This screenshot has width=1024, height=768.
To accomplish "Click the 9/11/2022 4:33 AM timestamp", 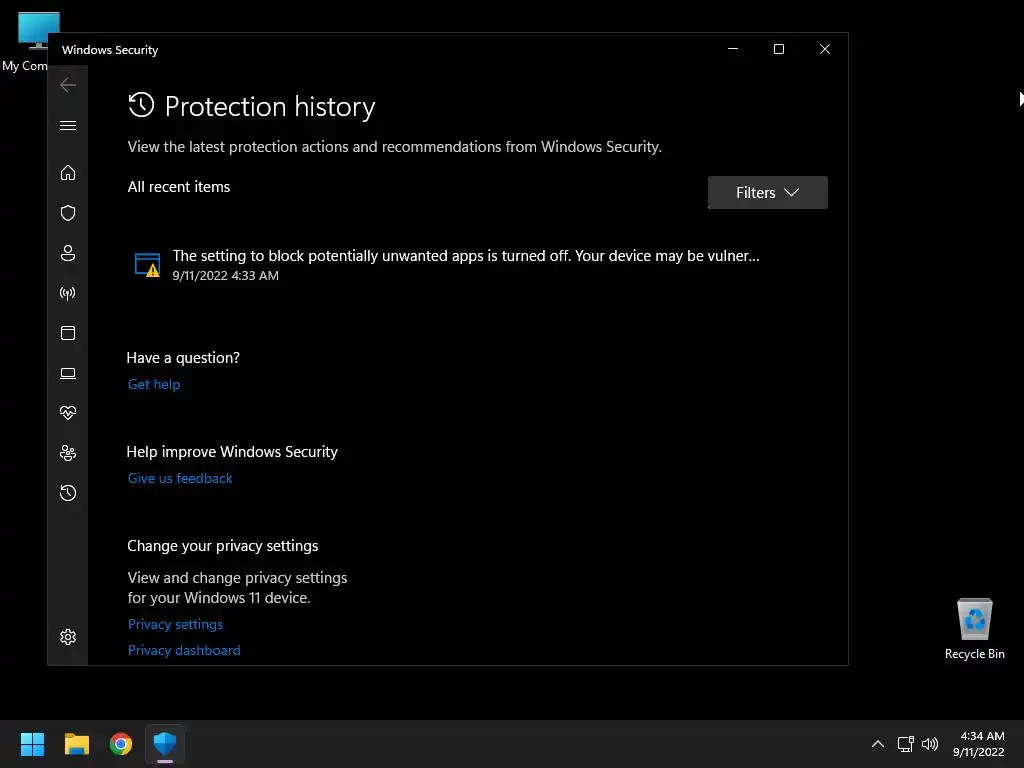I will (x=225, y=276).
